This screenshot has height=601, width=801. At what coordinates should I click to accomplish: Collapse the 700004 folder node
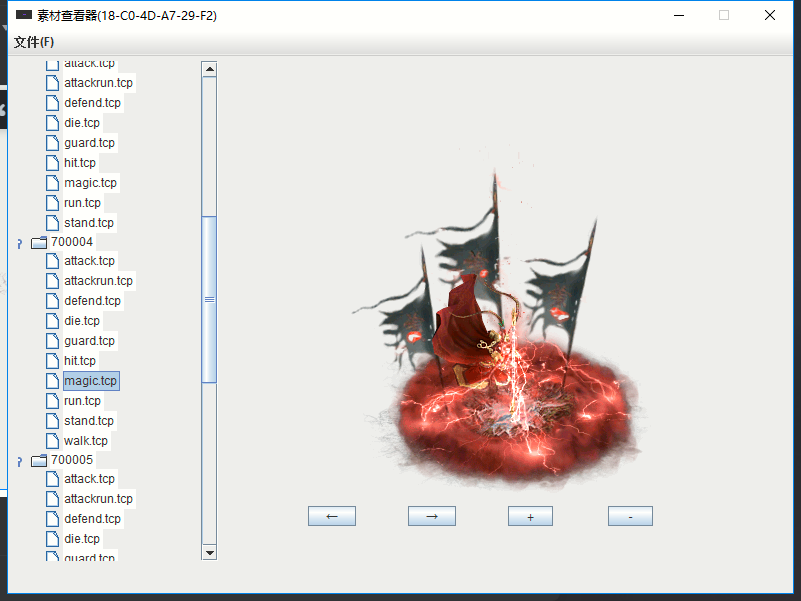point(19,243)
